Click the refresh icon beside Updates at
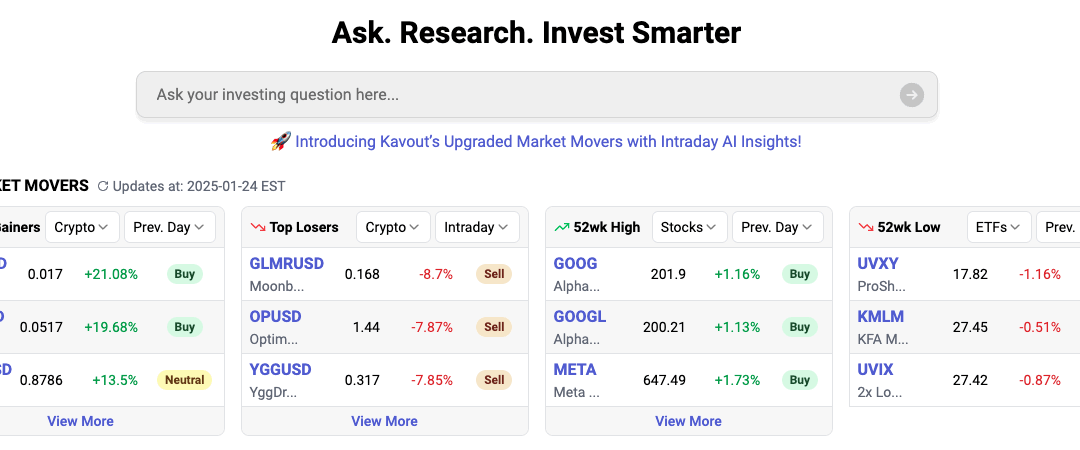1080x450 pixels. coord(102,186)
